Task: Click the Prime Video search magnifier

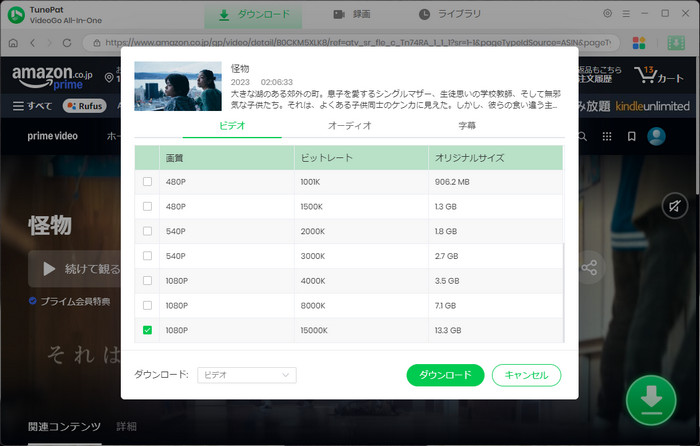Action: pos(583,136)
